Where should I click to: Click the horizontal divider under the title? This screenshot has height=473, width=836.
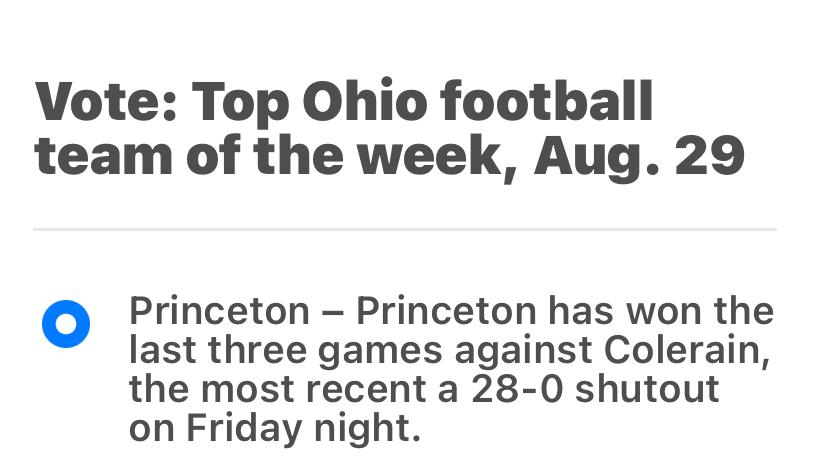coord(405,229)
